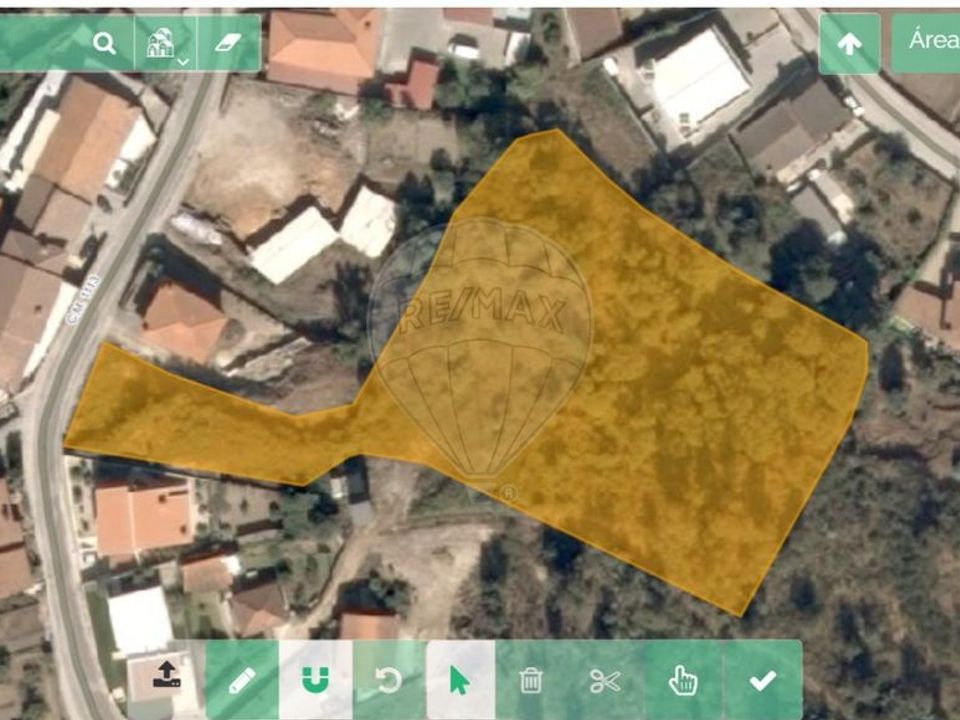Click the upload icon at bottom
960x720 pixels.
[x=167, y=674]
